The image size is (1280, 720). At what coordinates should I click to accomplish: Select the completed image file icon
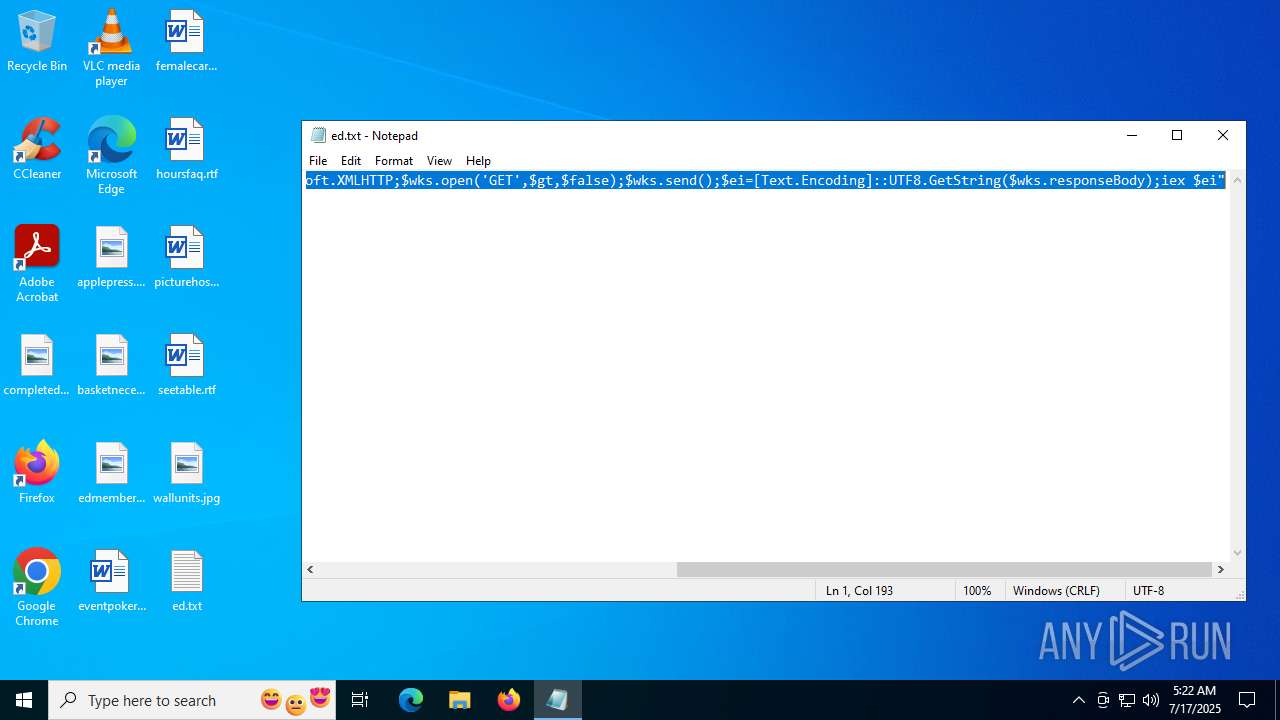coord(37,366)
